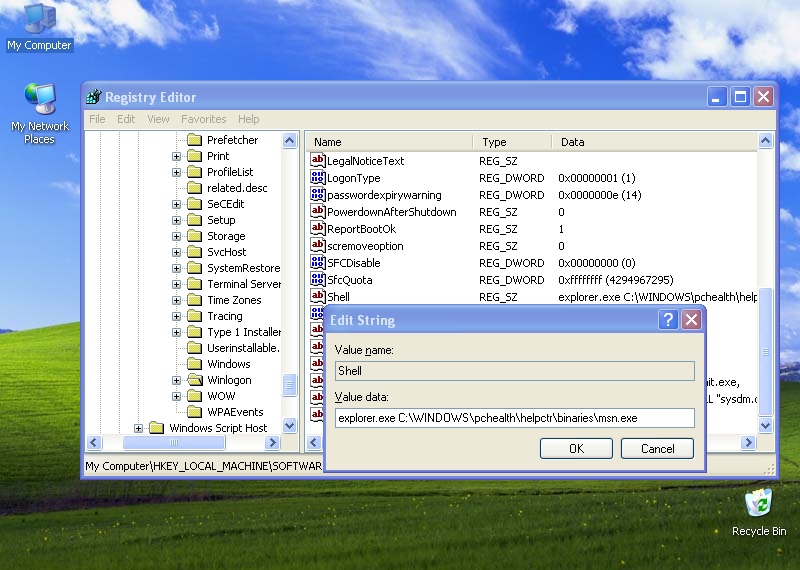Open the Favorites menu

coord(204,119)
